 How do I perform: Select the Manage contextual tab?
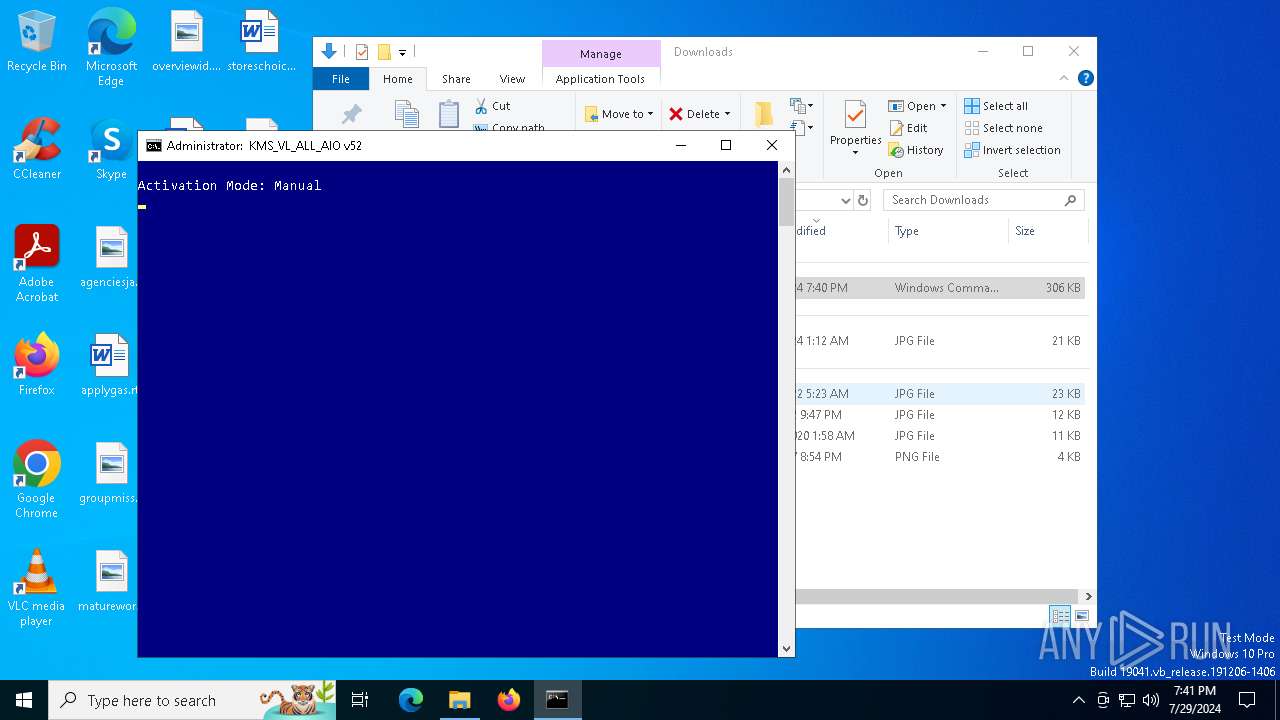pyautogui.click(x=600, y=54)
